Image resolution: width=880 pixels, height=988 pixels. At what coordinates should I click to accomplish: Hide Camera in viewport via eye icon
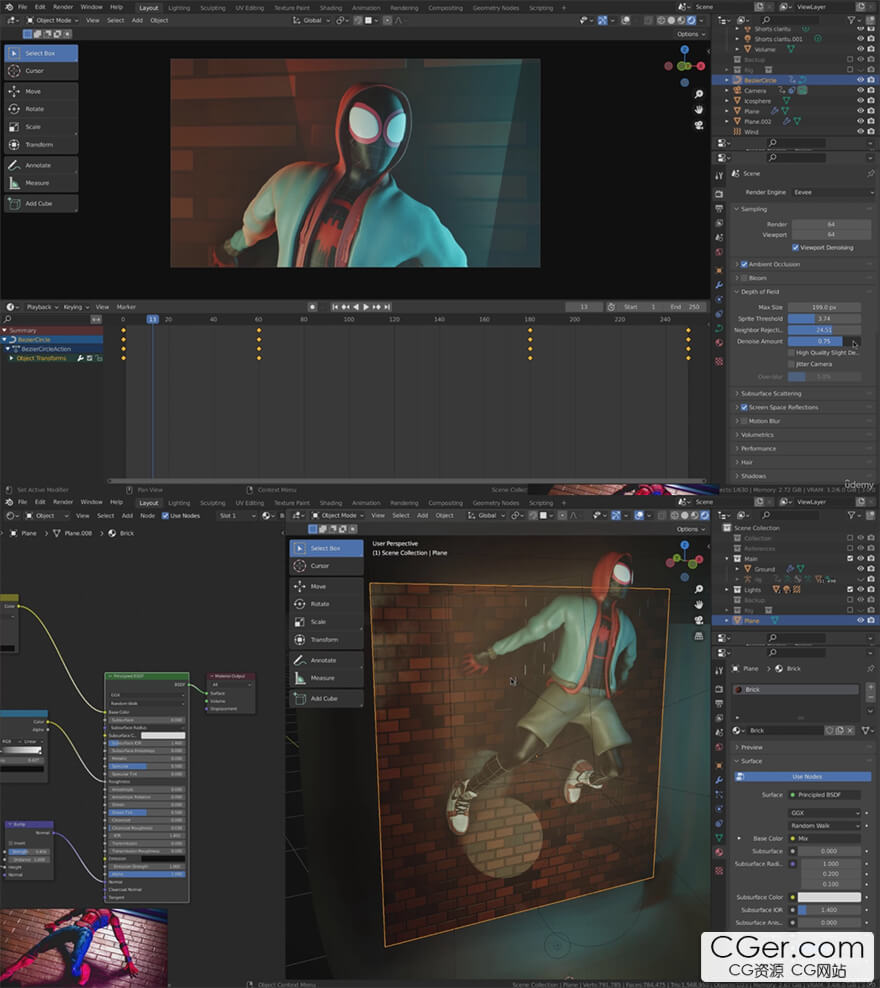860,90
